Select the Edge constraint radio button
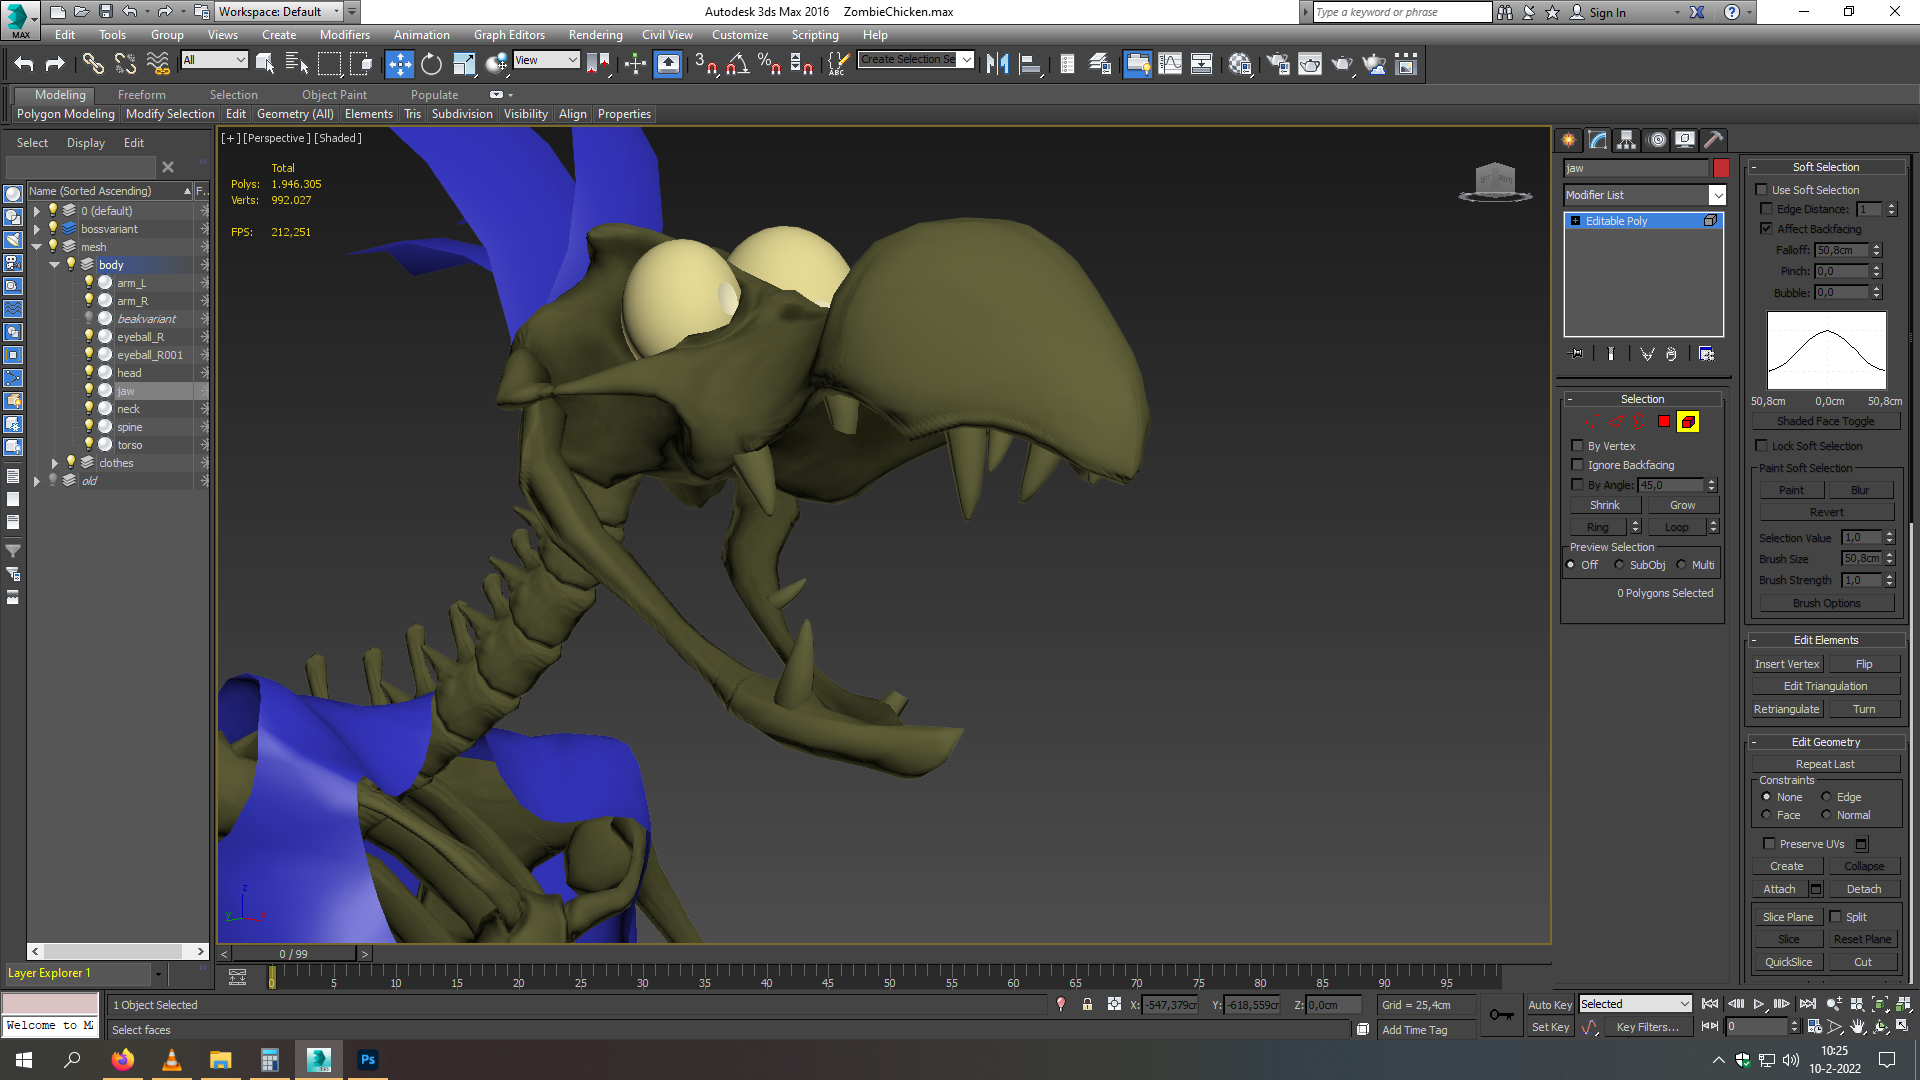The width and height of the screenshot is (1920, 1080). pyautogui.click(x=1826, y=797)
